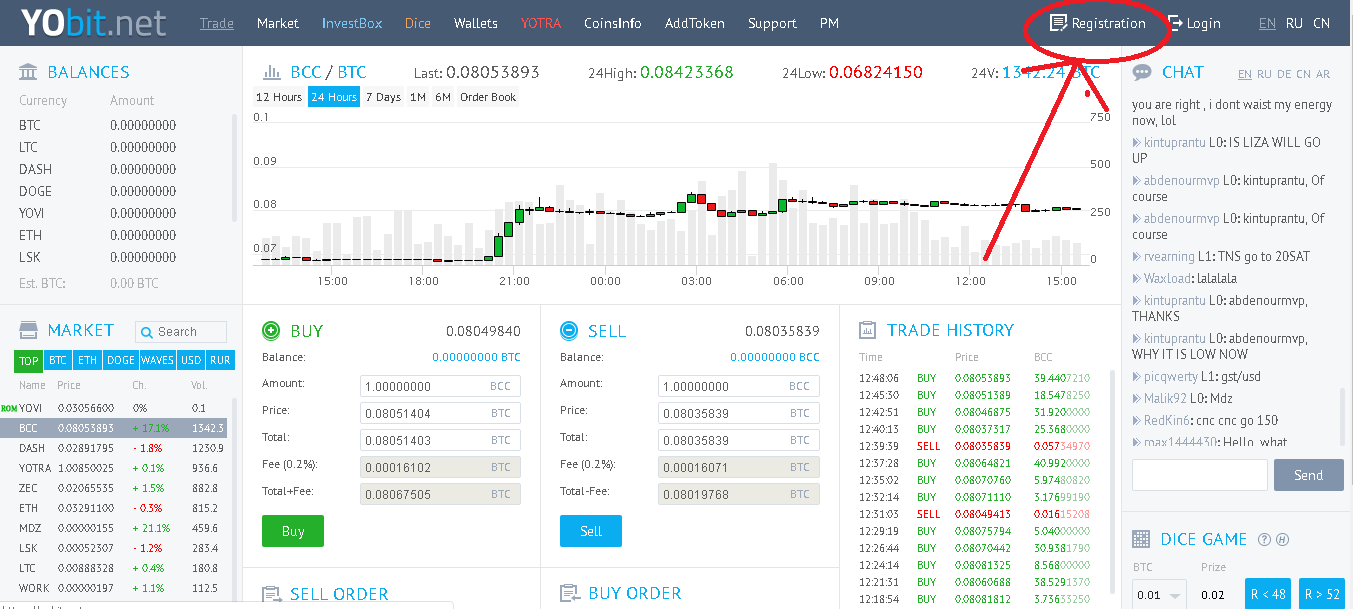This screenshot has width=1353, height=609.
Task: Select the WAVES market tab
Action: click(157, 361)
